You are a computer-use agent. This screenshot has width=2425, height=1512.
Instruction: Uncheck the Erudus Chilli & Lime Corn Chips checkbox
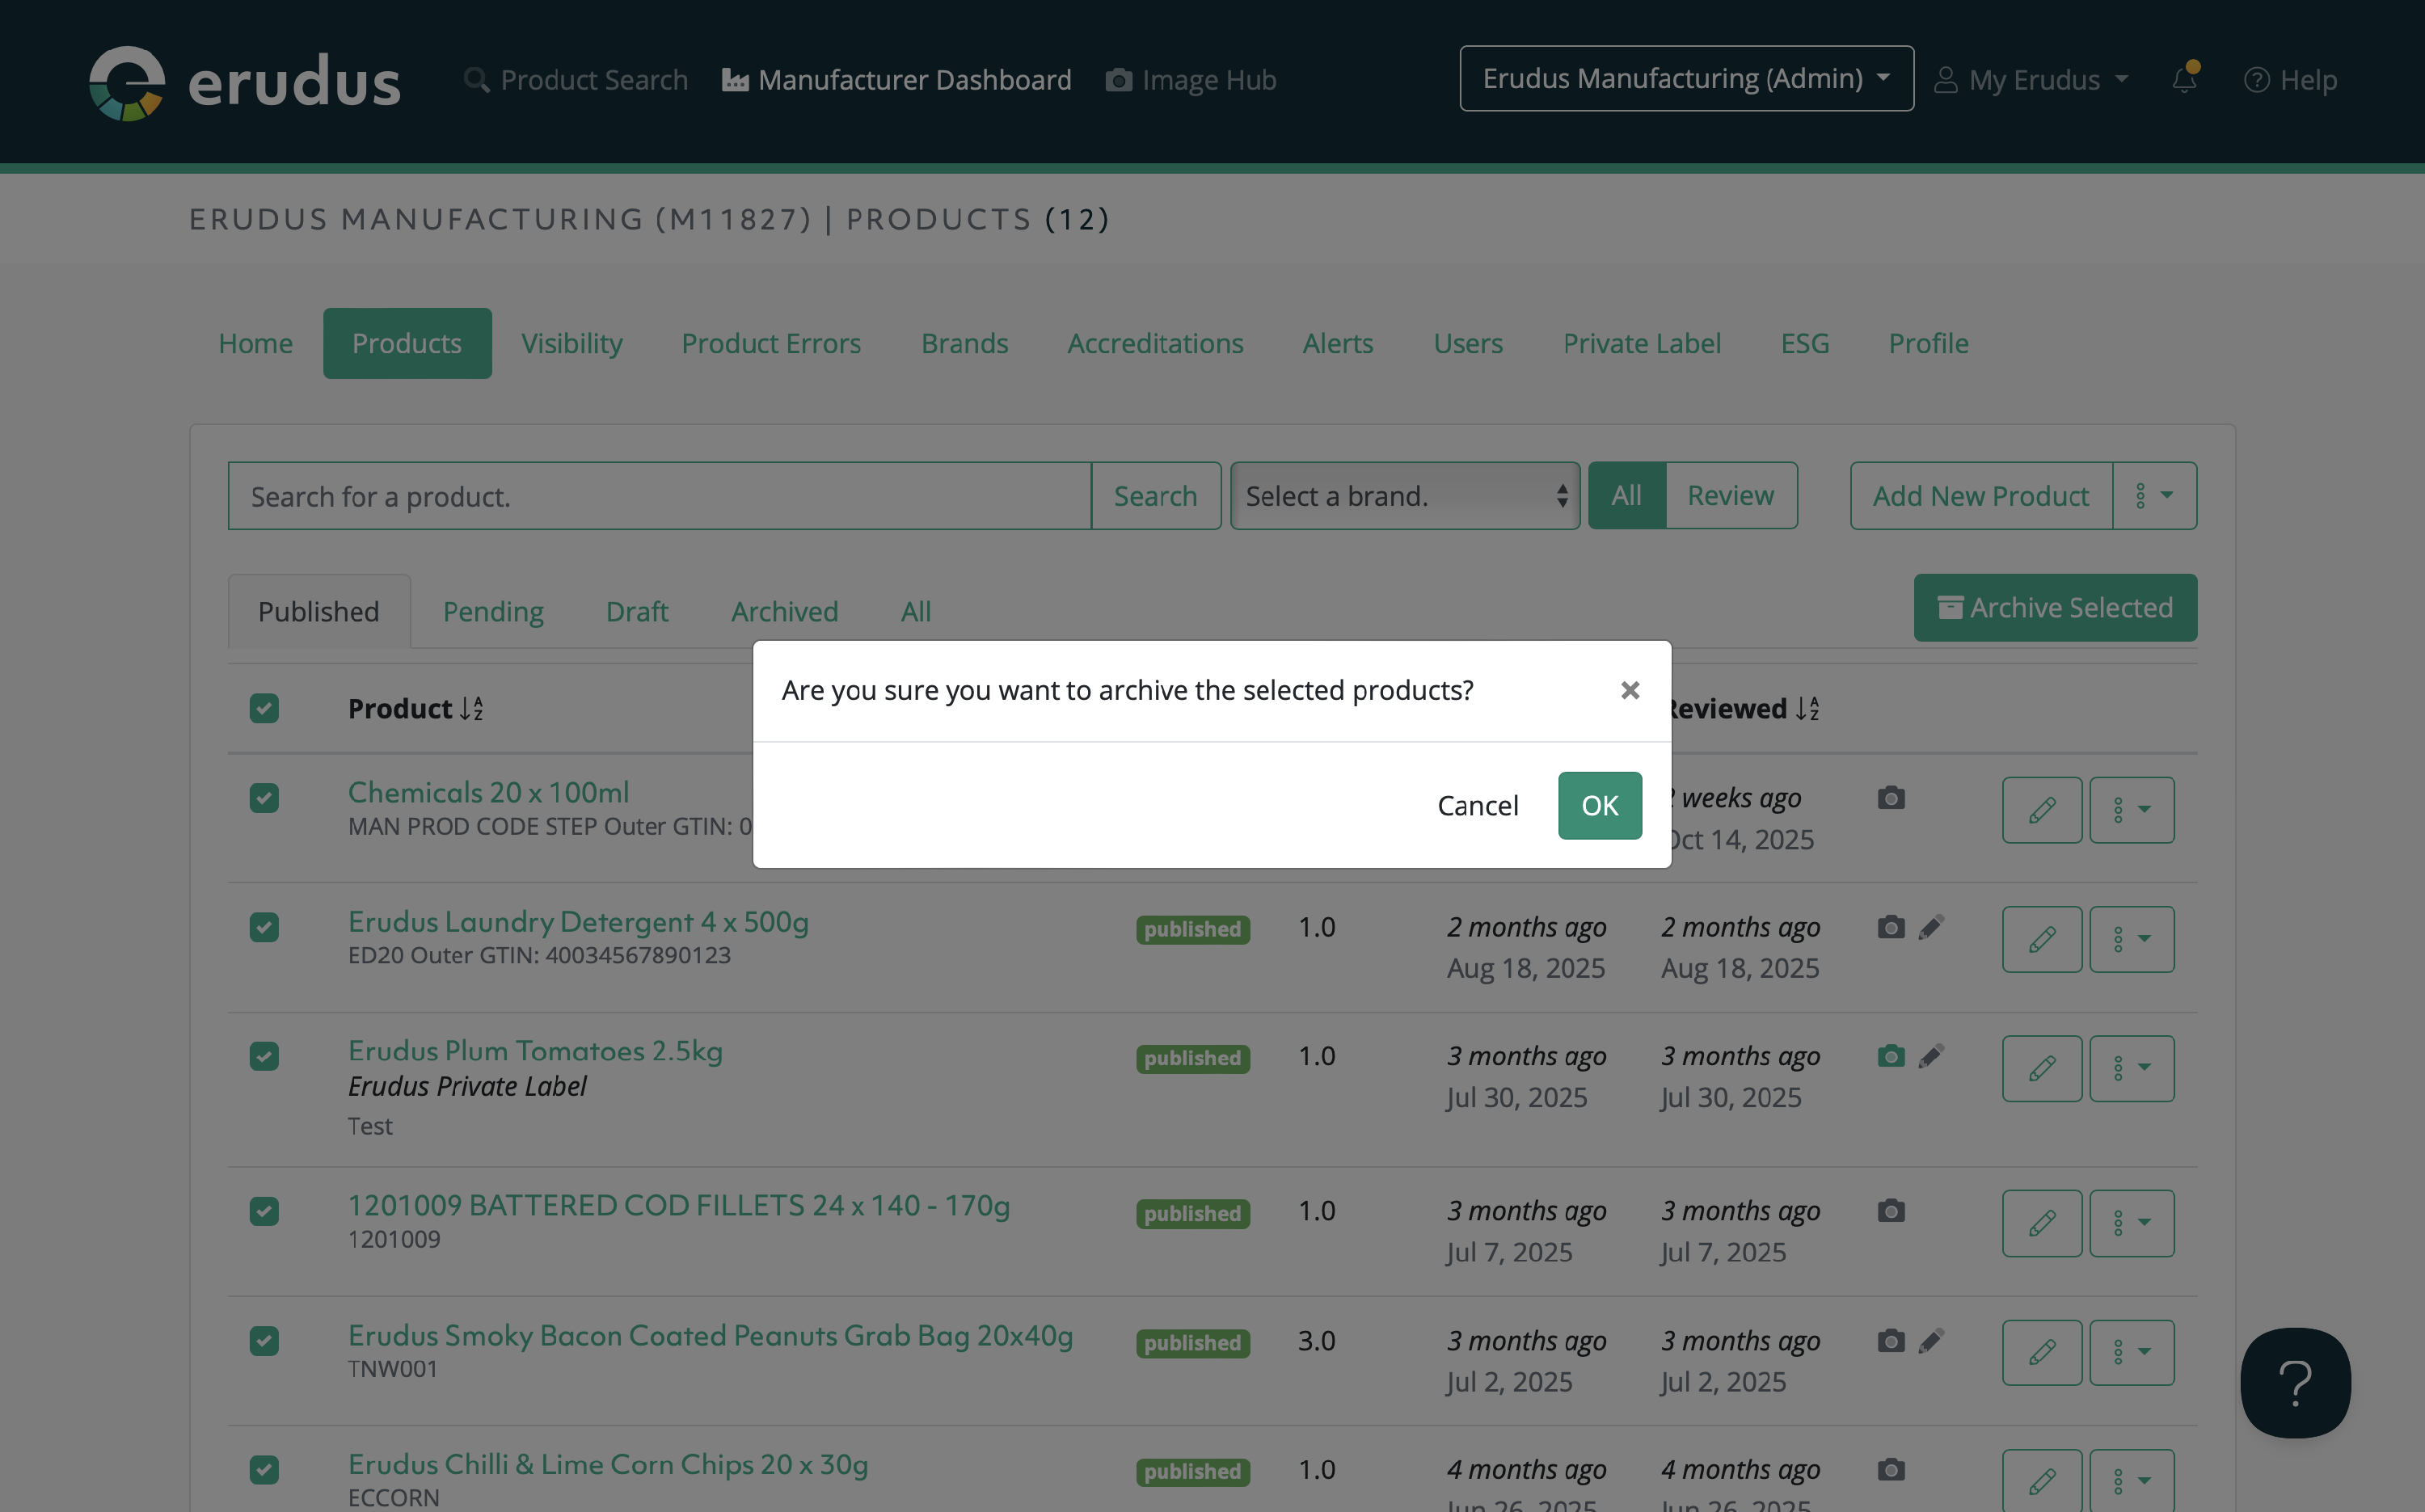(264, 1469)
